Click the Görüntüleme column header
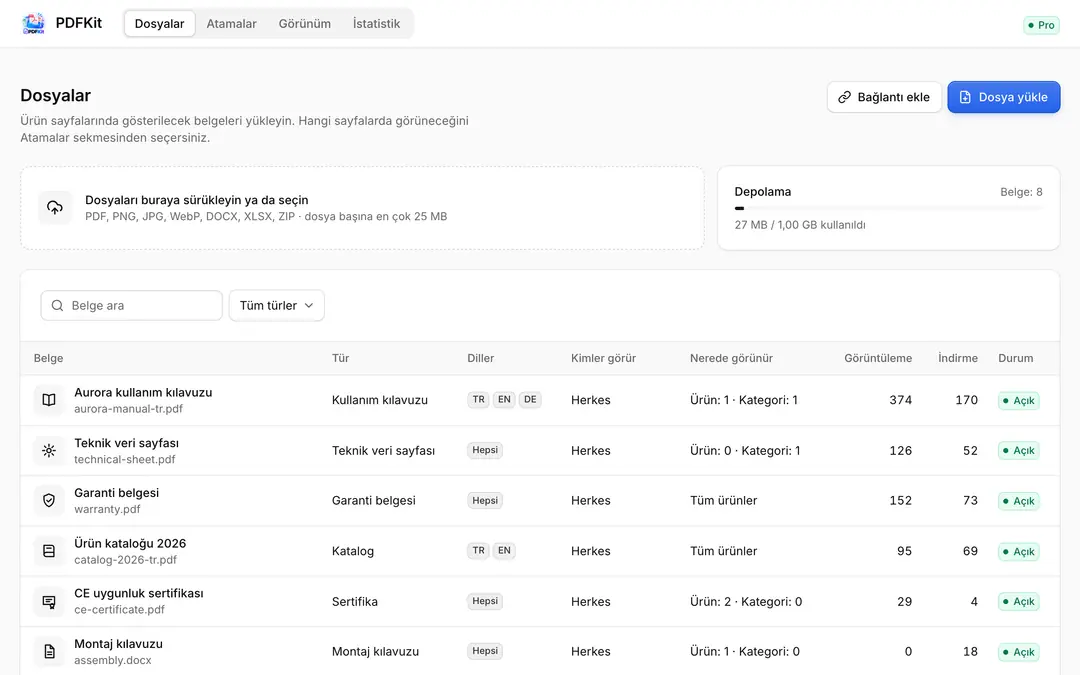 878,358
